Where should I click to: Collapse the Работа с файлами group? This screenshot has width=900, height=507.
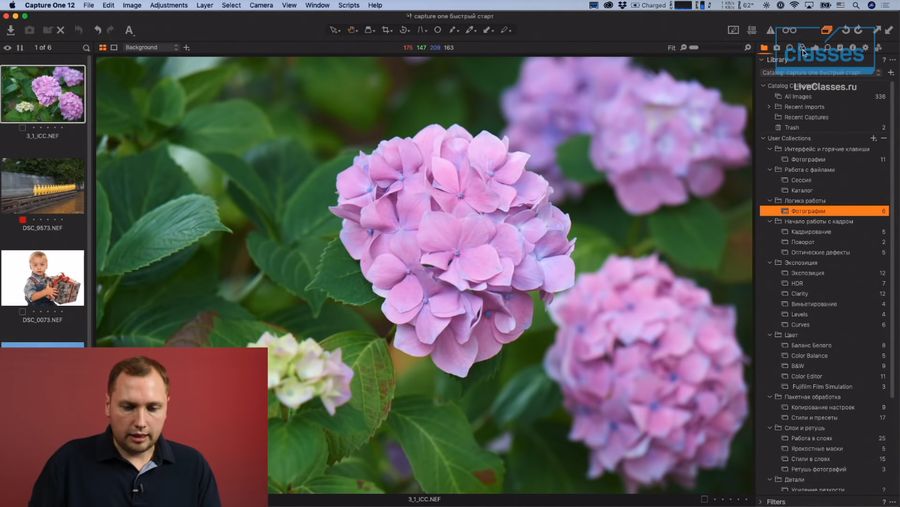pos(770,170)
